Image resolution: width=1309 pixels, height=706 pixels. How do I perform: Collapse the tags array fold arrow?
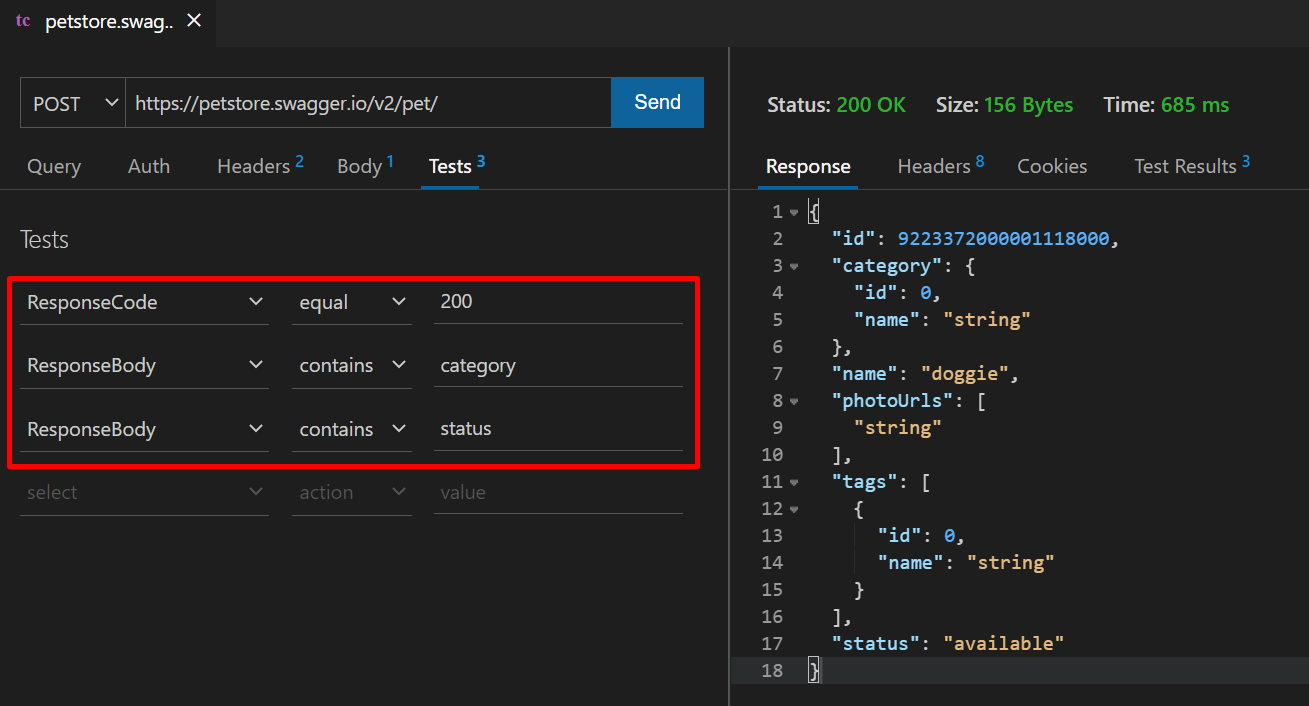(x=794, y=482)
